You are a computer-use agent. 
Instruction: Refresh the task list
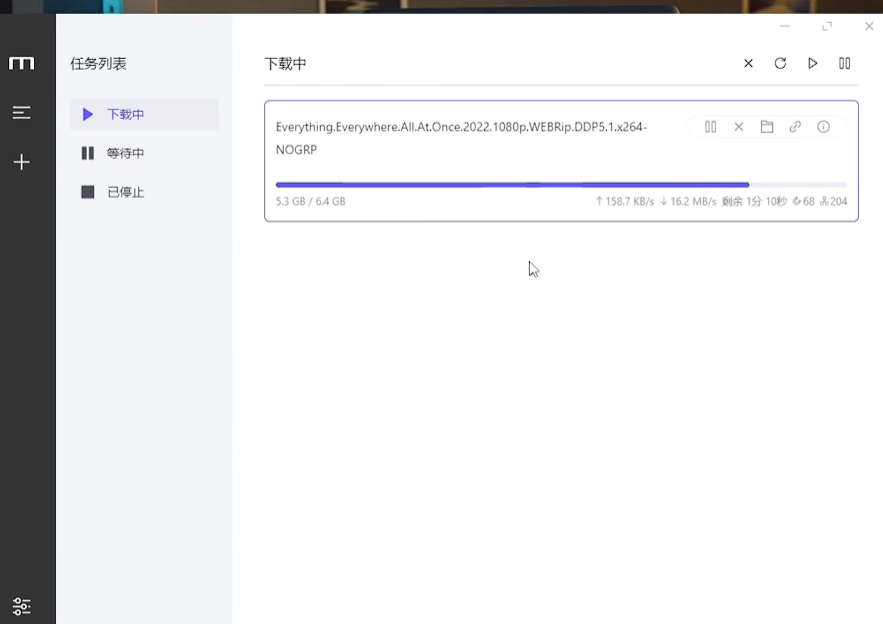pyautogui.click(x=780, y=63)
